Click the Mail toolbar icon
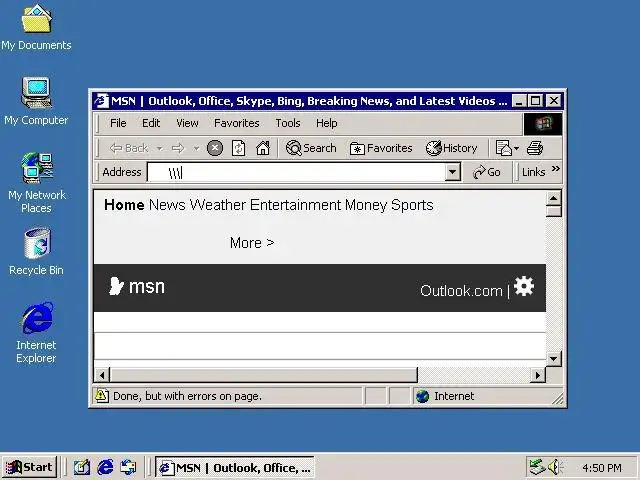The width and height of the screenshot is (640, 480). click(x=504, y=148)
